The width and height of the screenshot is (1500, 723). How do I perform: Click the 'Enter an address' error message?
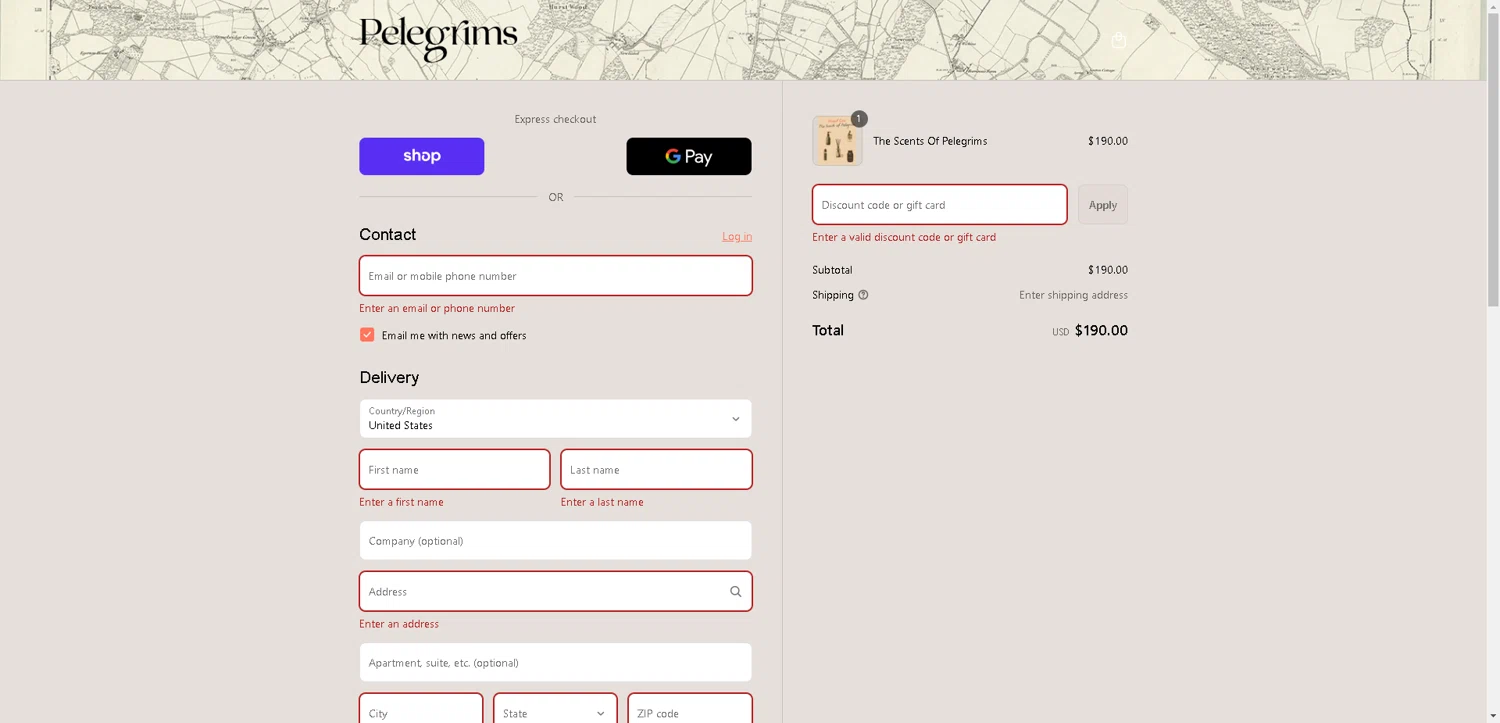(399, 624)
